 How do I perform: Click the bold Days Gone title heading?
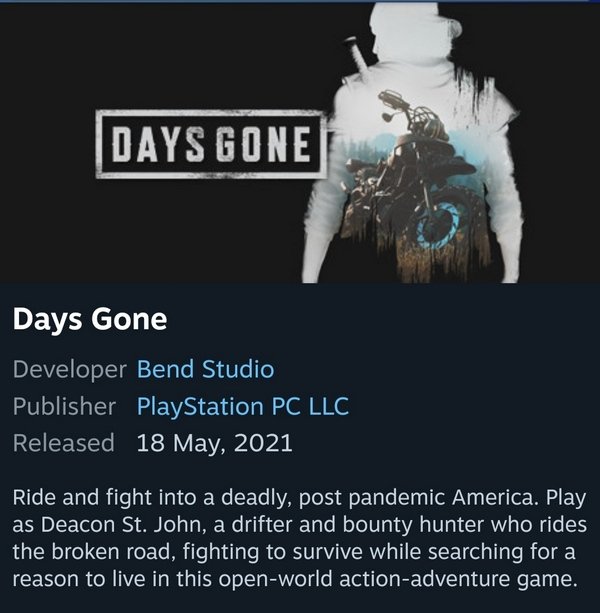click(90, 320)
